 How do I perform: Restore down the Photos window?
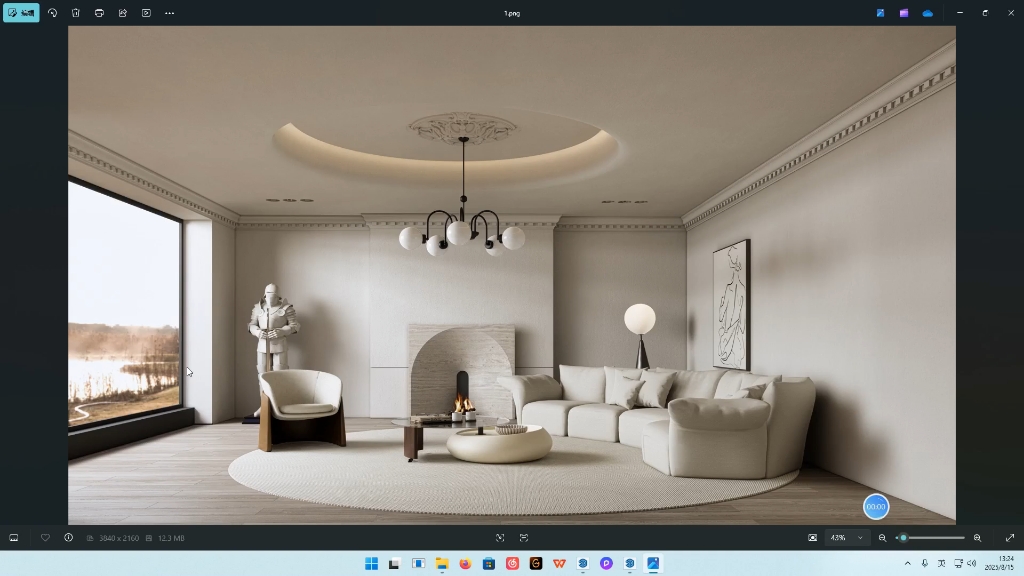point(985,13)
